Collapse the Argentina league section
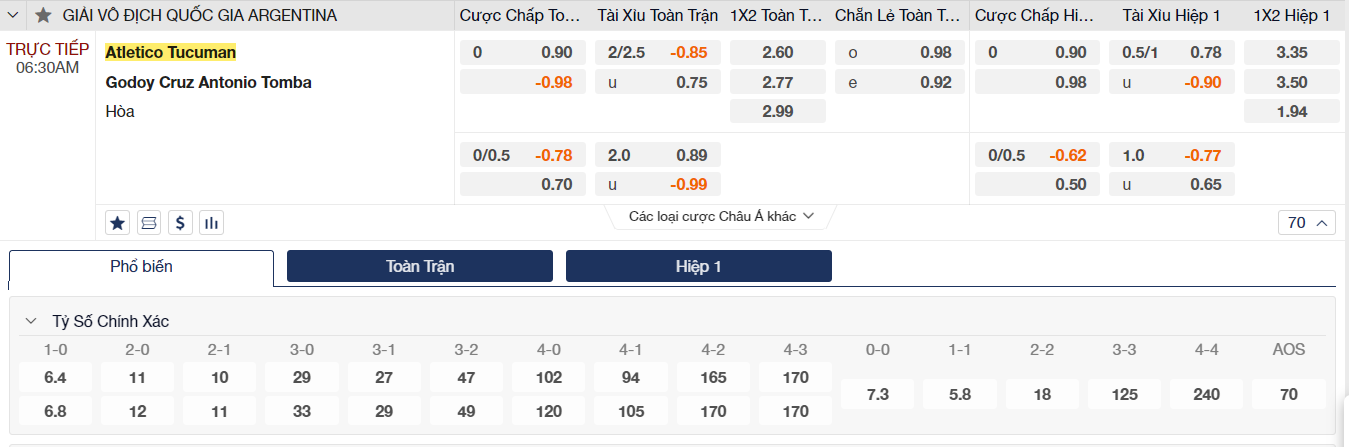 coord(14,15)
